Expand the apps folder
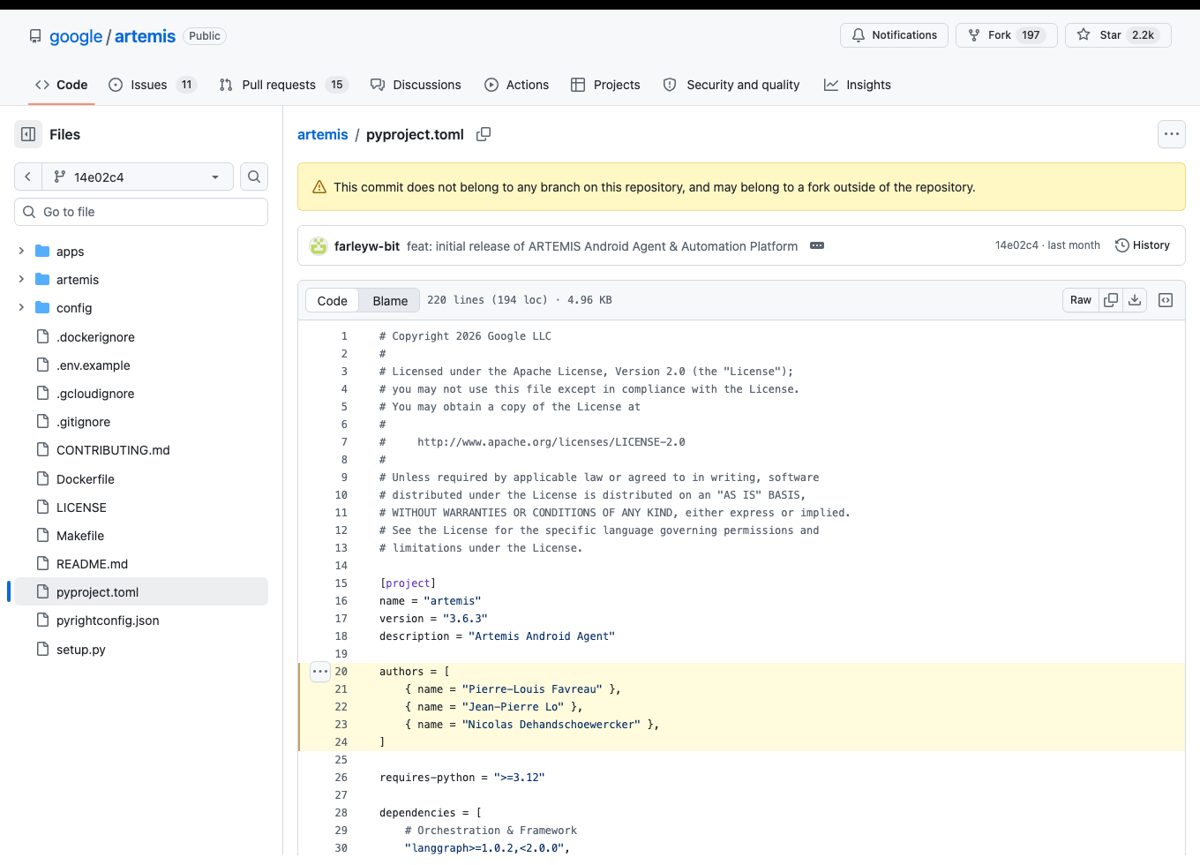The image size is (1200, 865). click(21, 251)
